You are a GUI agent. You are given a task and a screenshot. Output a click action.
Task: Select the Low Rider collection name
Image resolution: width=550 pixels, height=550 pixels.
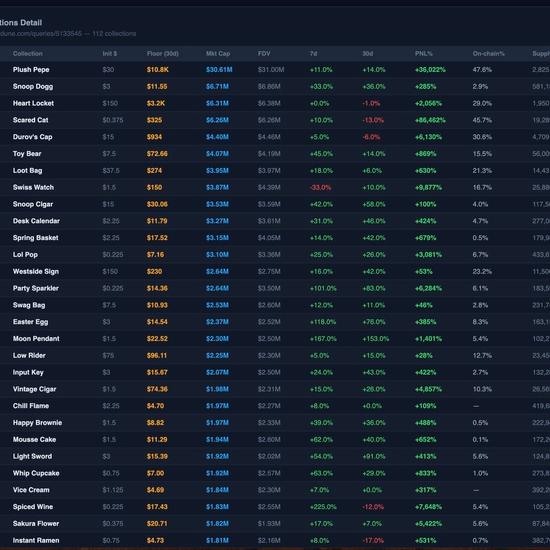pos(29,356)
